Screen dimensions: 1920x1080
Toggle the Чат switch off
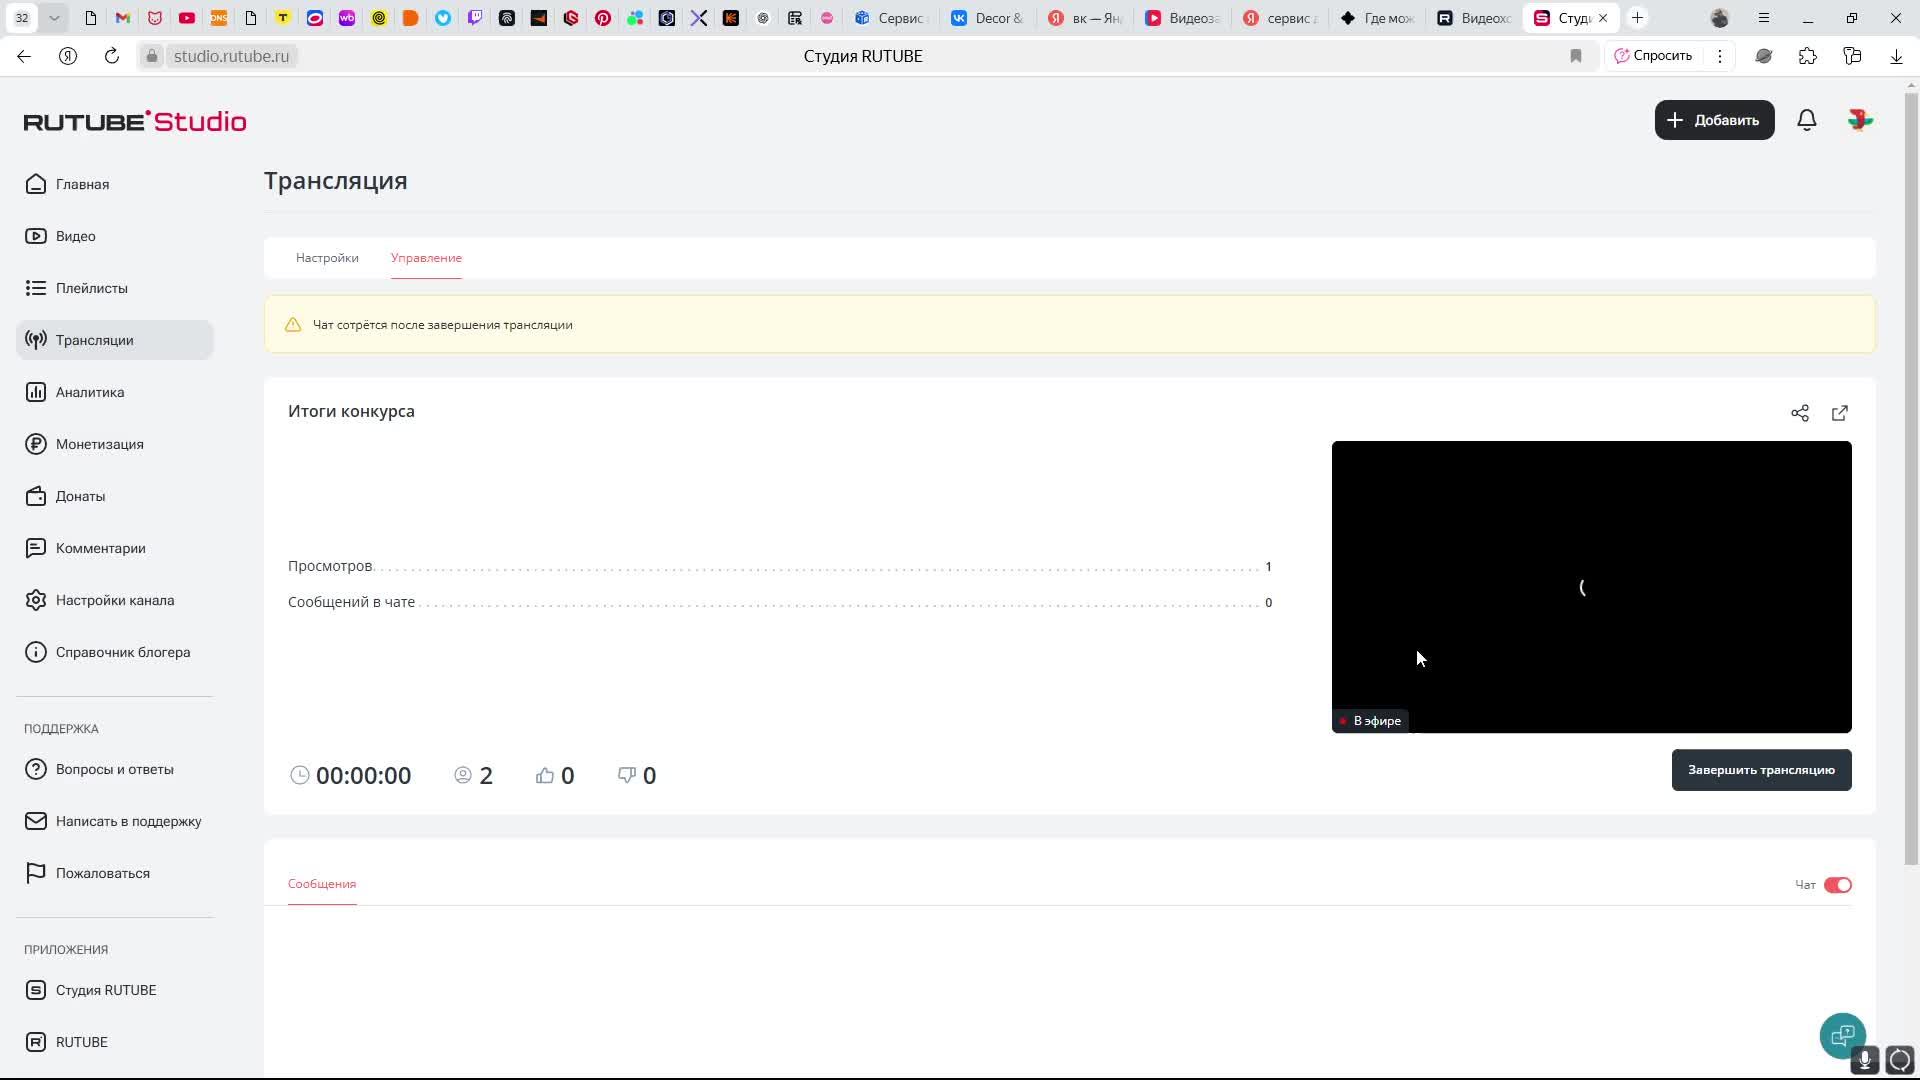tap(1837, 885)
